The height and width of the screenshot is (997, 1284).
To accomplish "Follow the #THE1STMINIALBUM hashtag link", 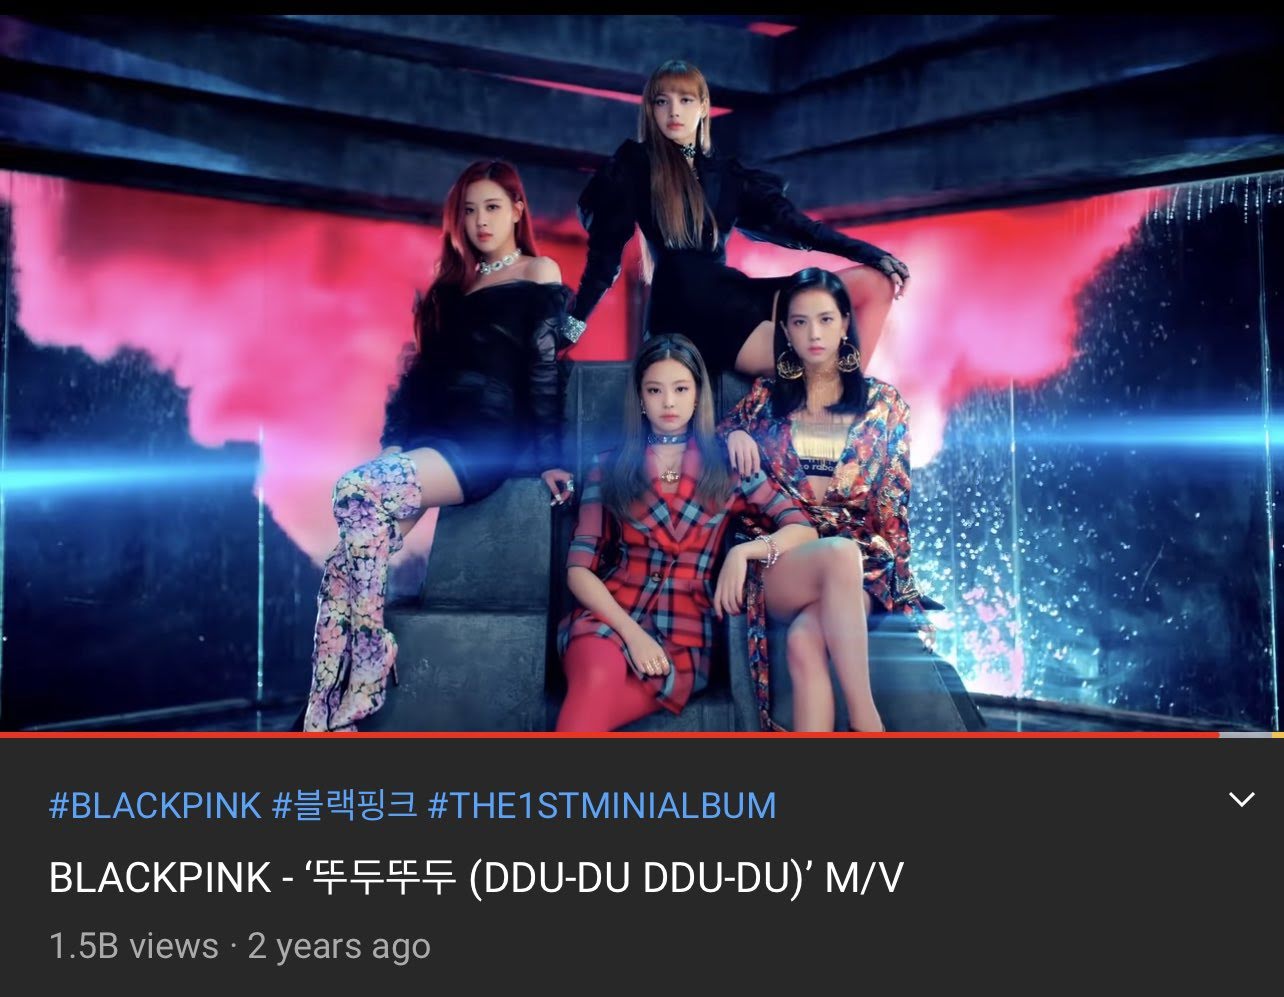I will [601, 805].
